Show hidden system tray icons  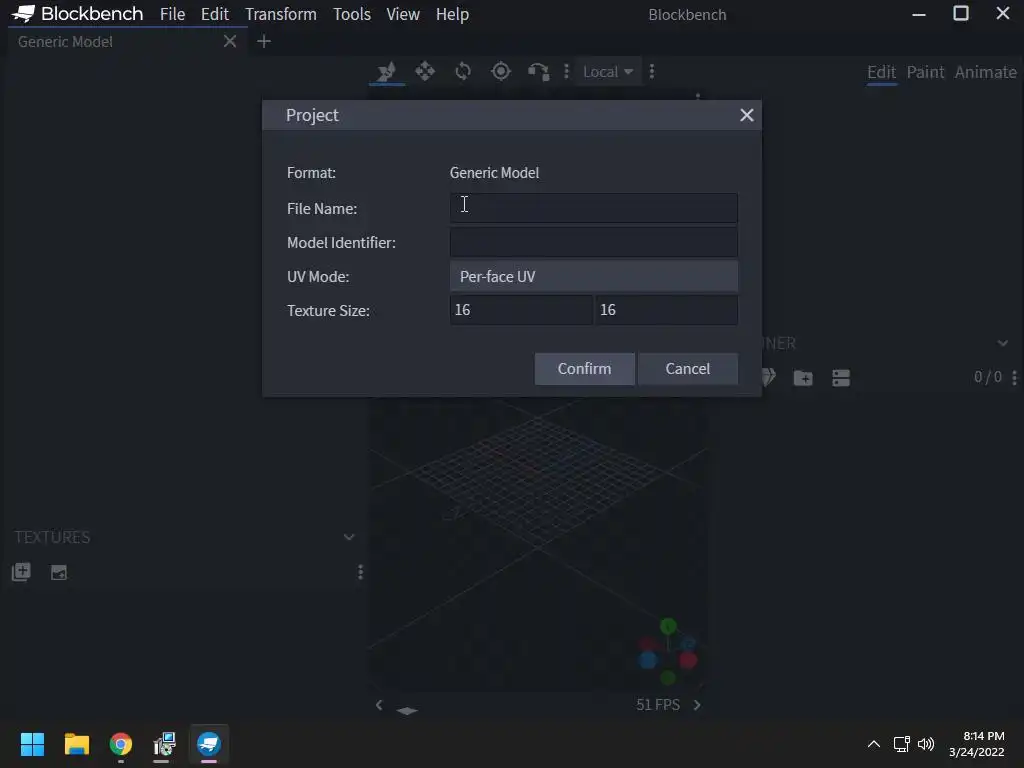pos(874,744)
